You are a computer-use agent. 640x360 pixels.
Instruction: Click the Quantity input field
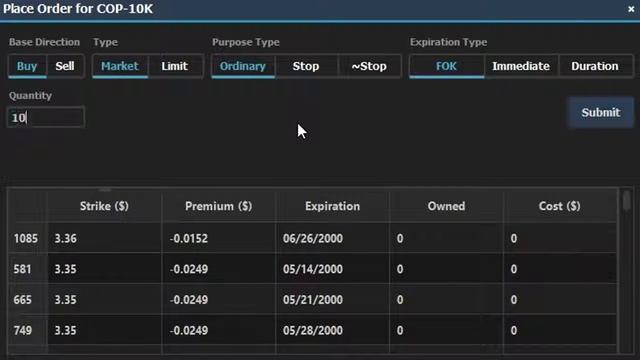coord(46,118)
